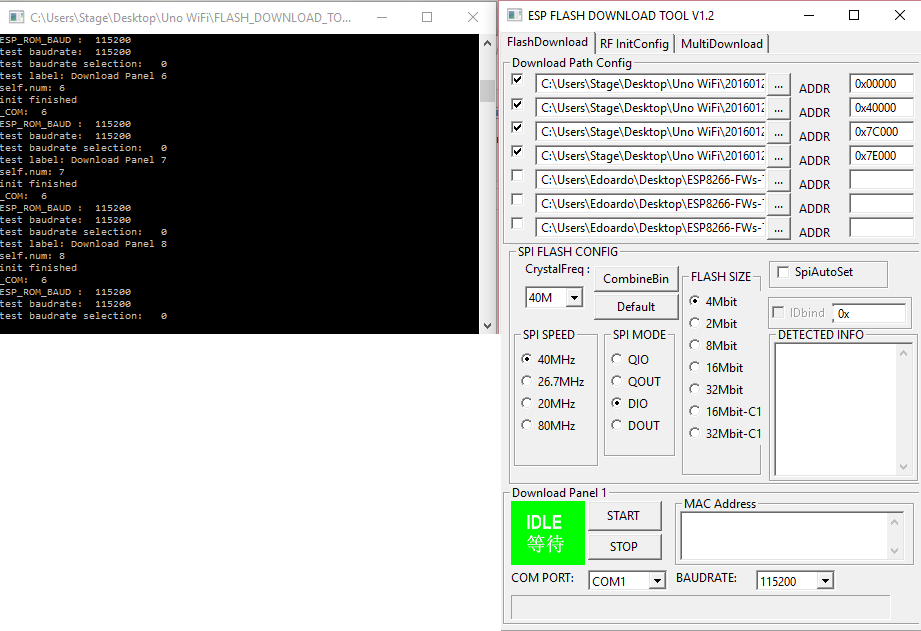Open the MultiDownload tab

pos(721,44)
